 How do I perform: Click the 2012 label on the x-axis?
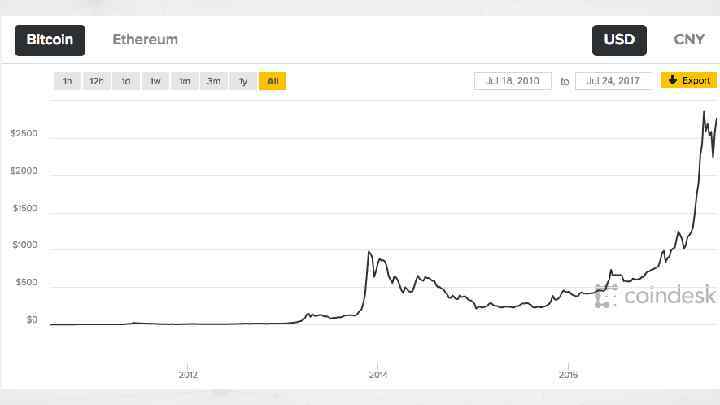[x=188, y=375]
